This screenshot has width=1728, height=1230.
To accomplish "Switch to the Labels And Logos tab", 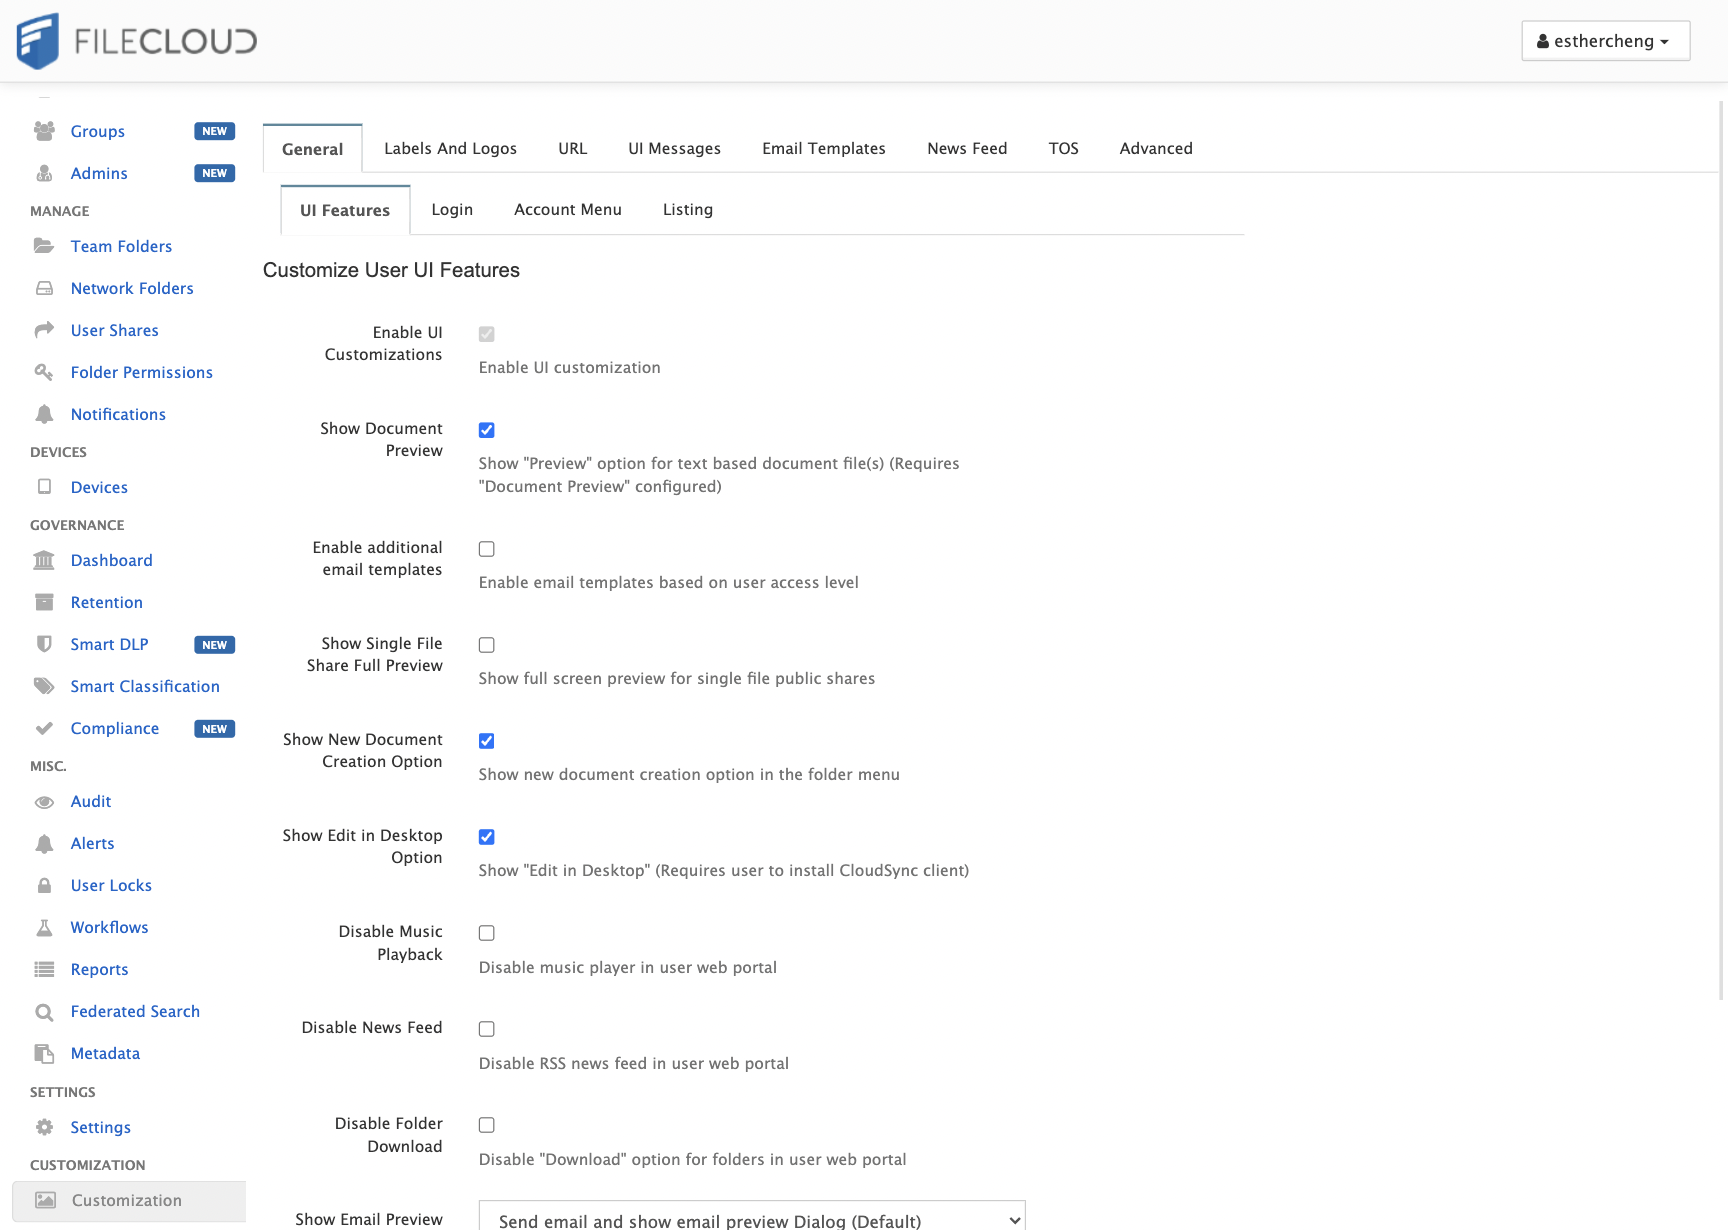I will coord(450,148).
